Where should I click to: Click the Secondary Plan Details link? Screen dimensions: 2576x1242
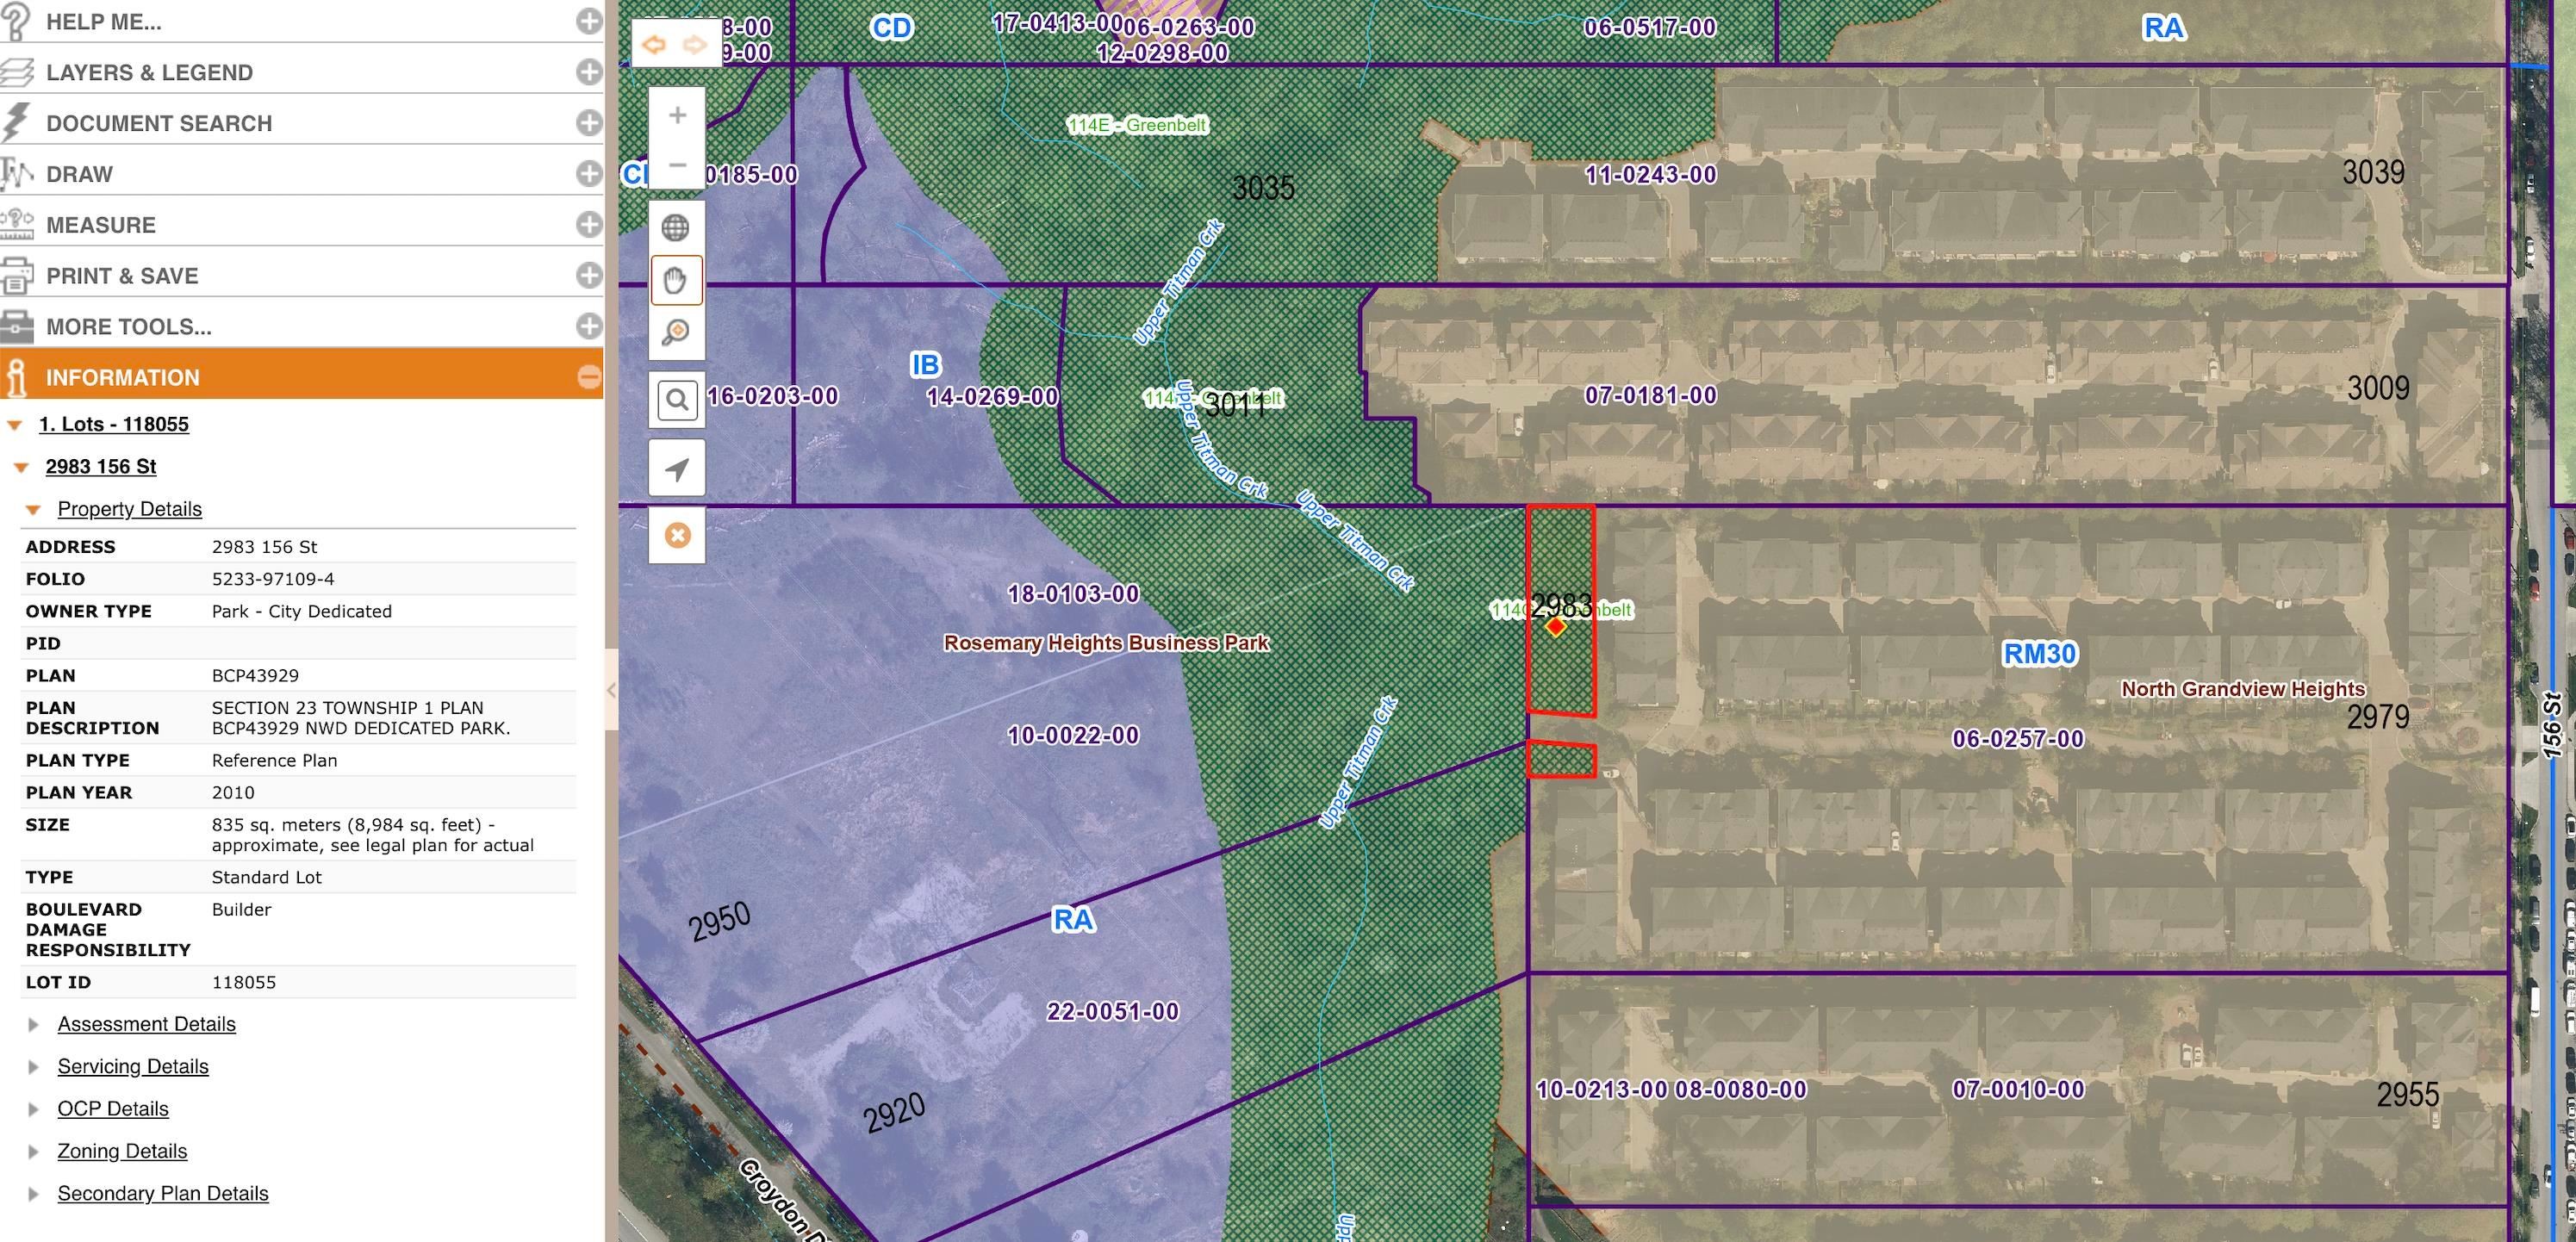(x=163, y=1193)
